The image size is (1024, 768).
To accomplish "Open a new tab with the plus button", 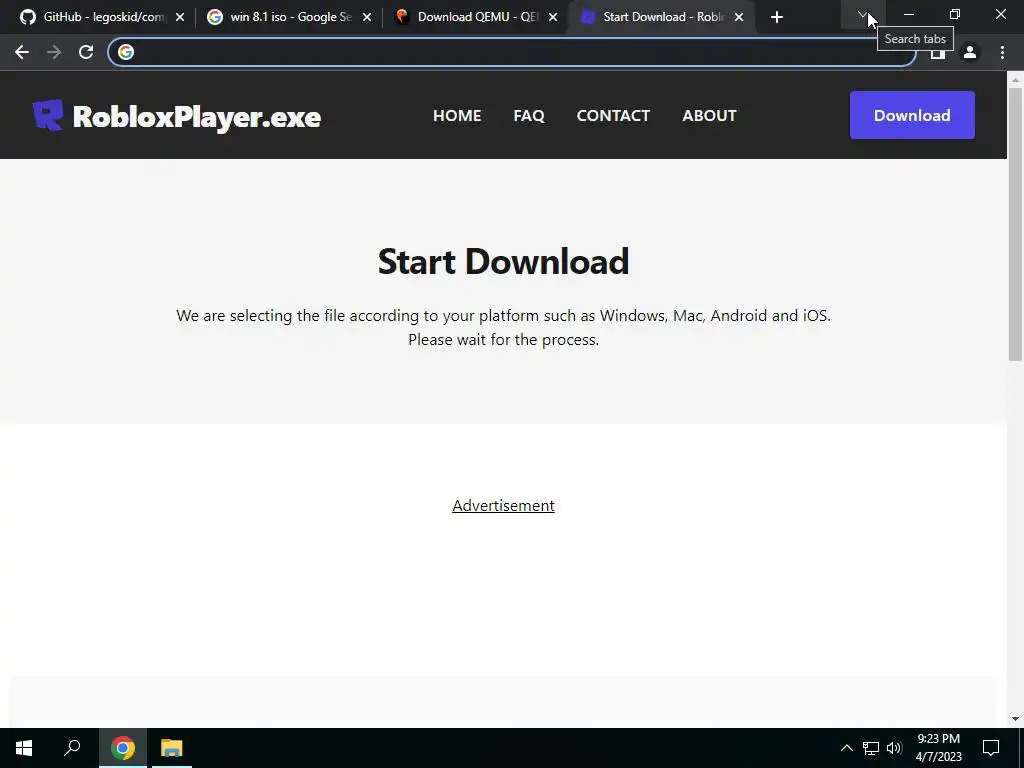I will [776, 17].
